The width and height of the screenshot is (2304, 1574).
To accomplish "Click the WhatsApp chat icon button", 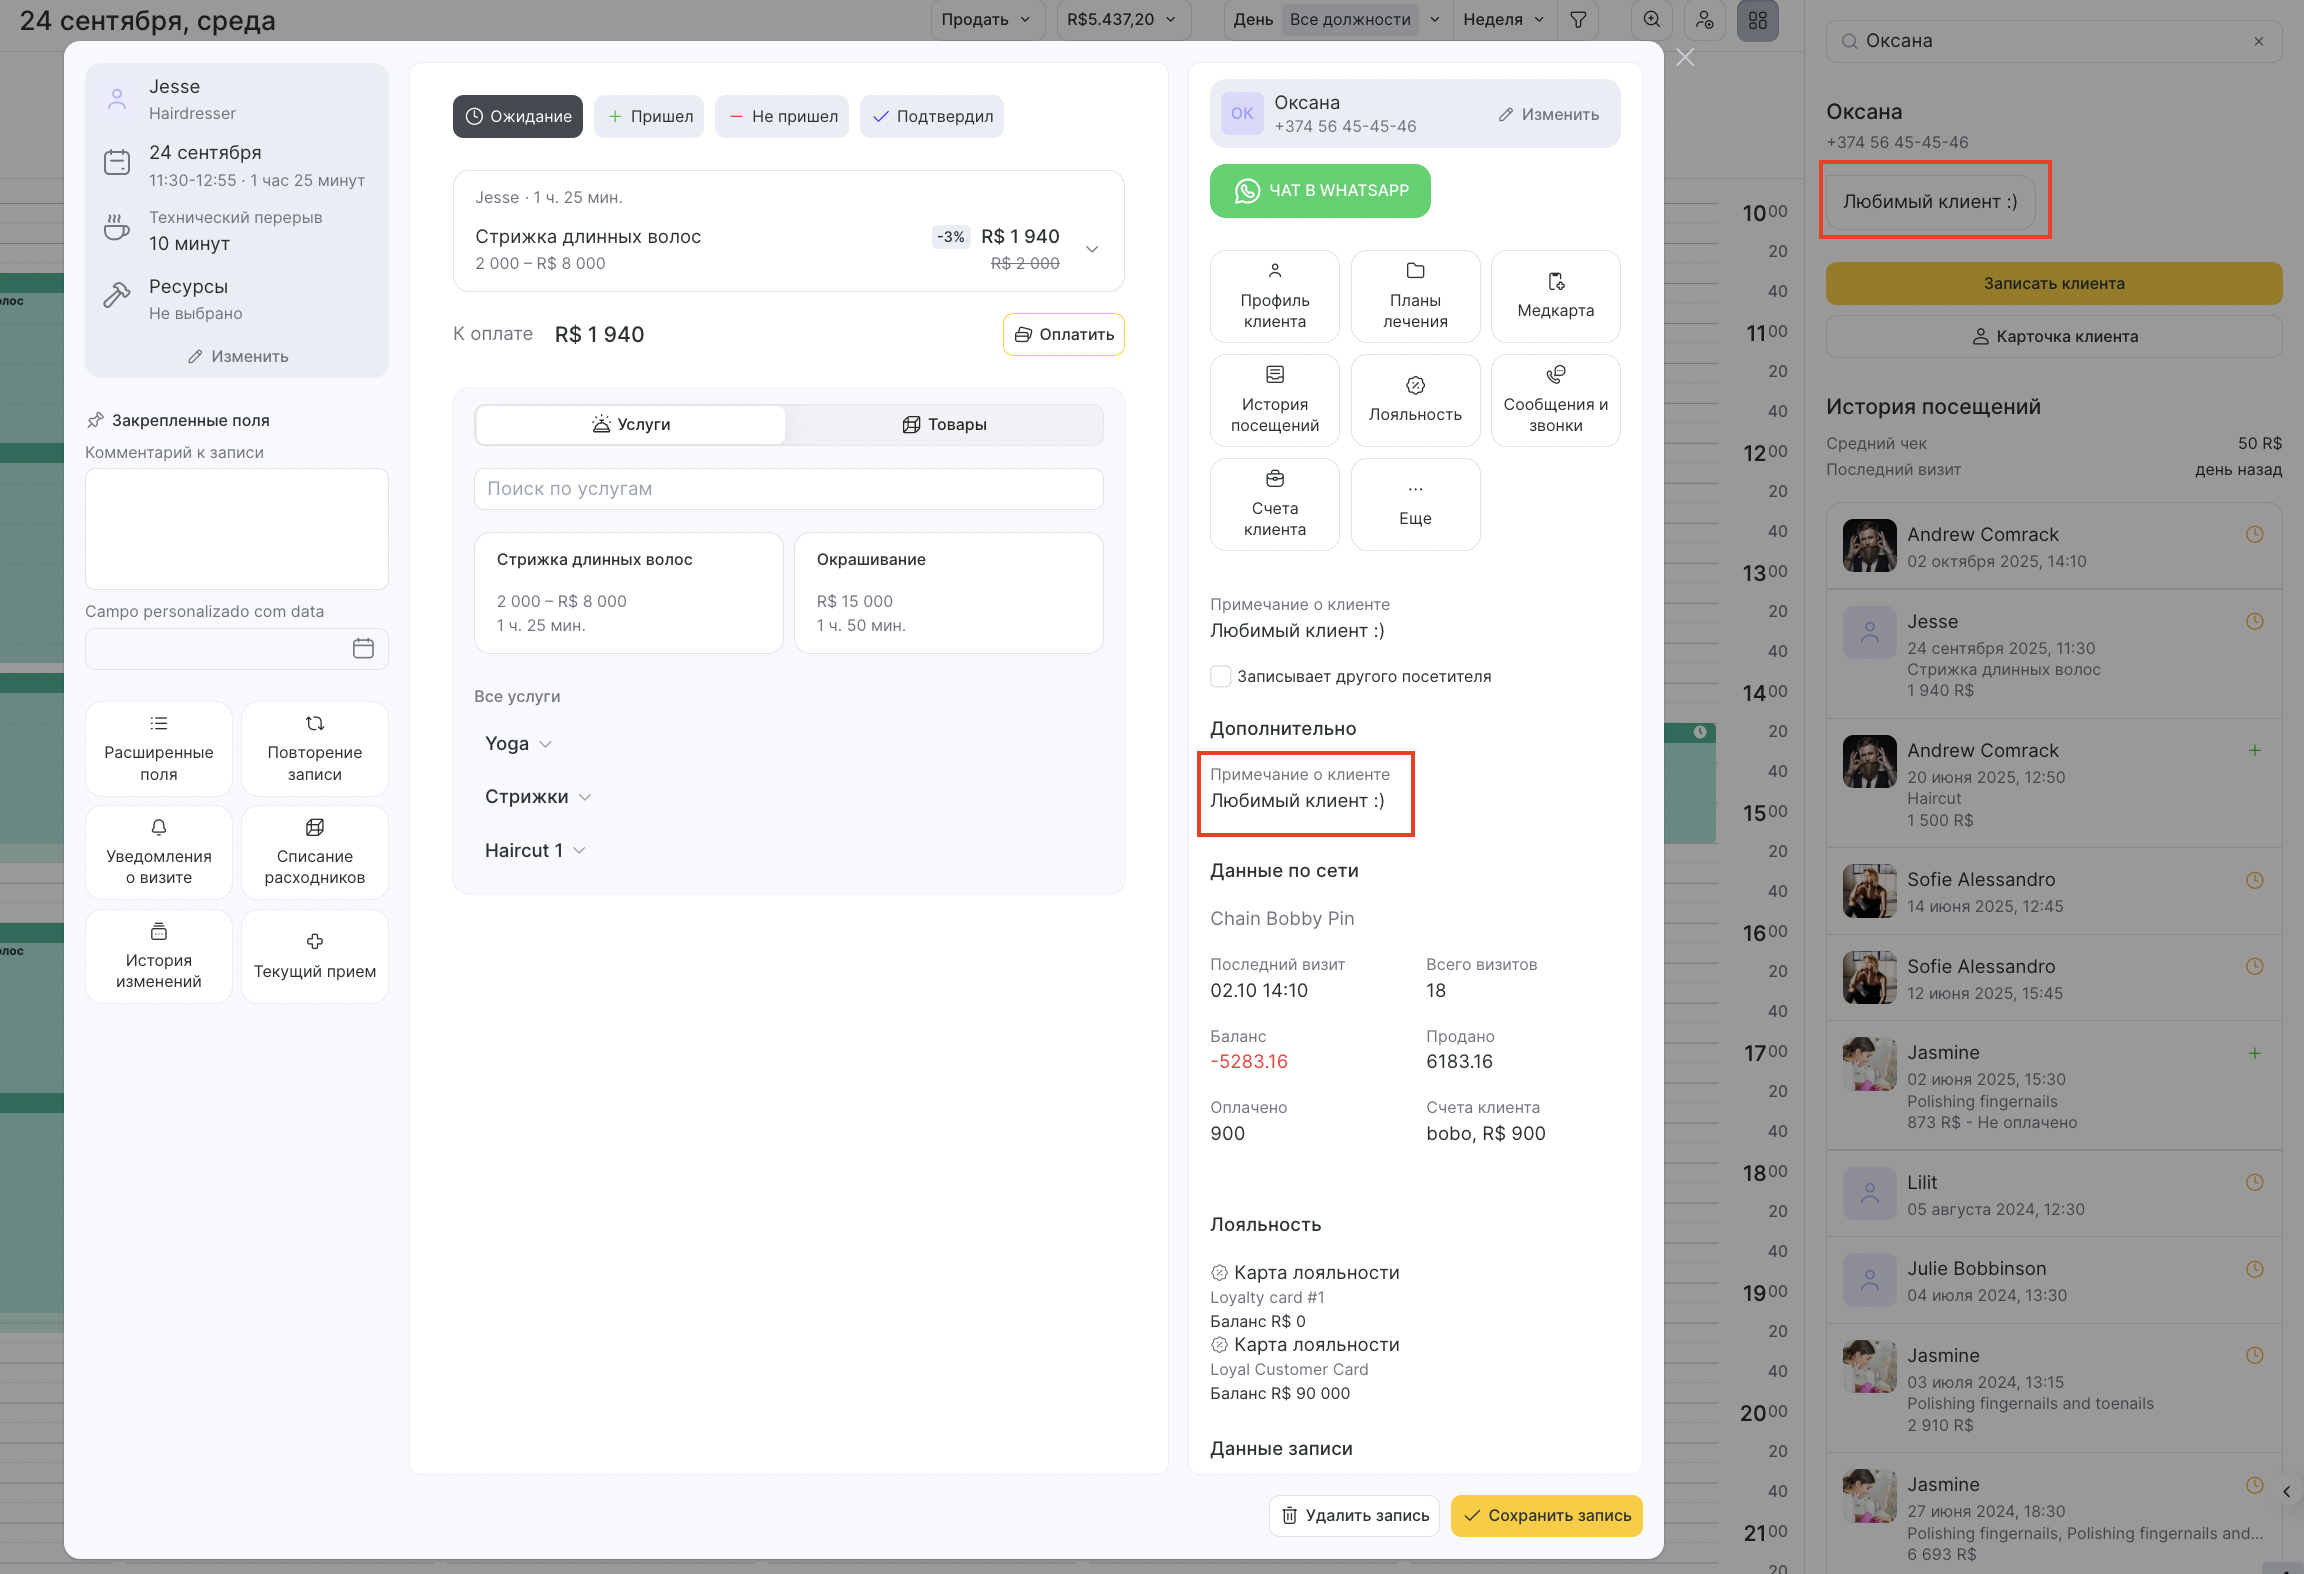I will [x=1320, y=191].
